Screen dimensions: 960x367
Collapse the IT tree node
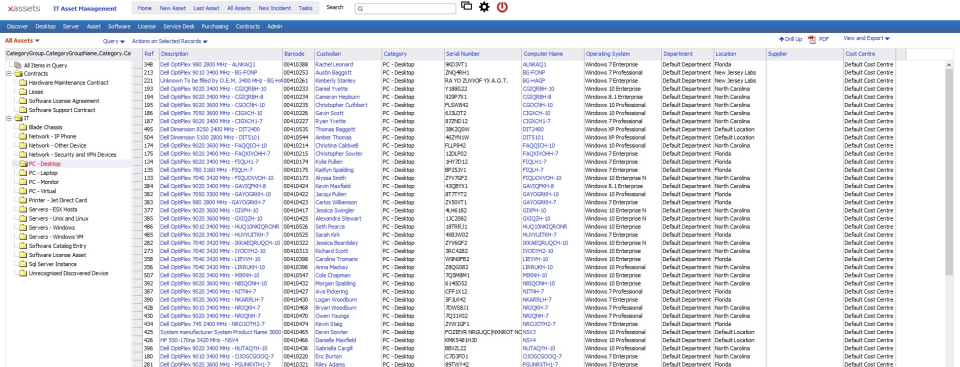(9, 119)
